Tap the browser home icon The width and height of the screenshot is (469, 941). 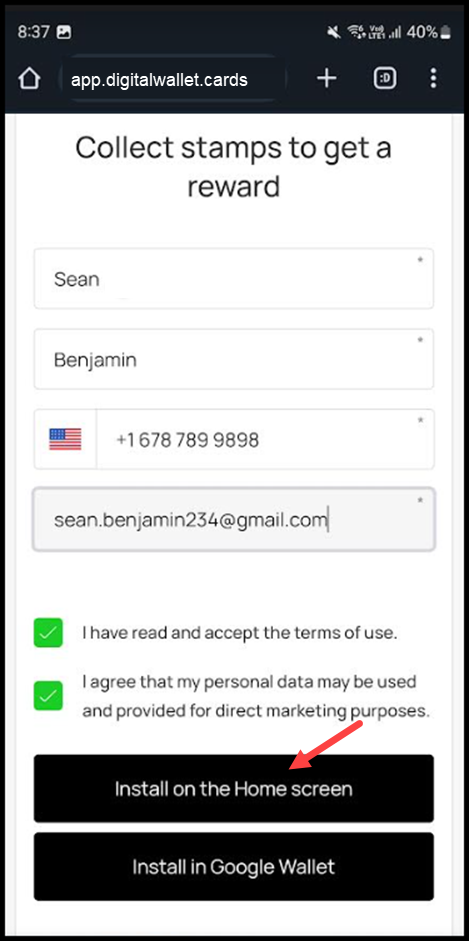(29, 79)
